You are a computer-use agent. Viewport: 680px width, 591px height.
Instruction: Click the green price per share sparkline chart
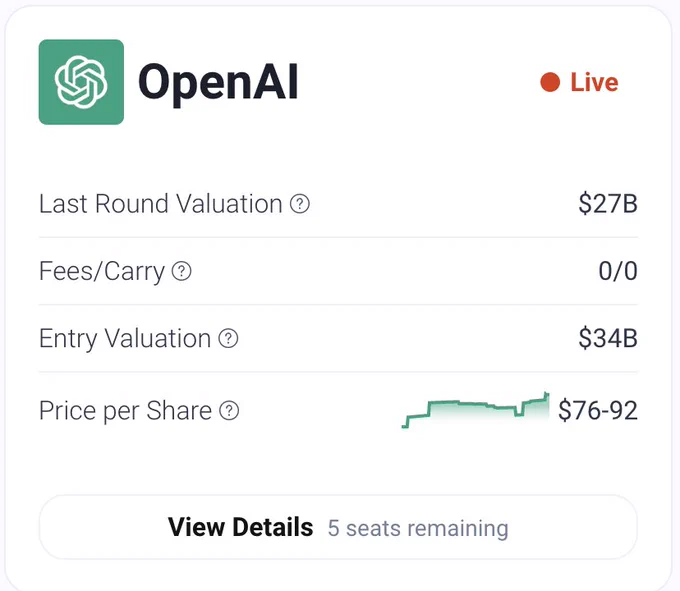(475, 410)
